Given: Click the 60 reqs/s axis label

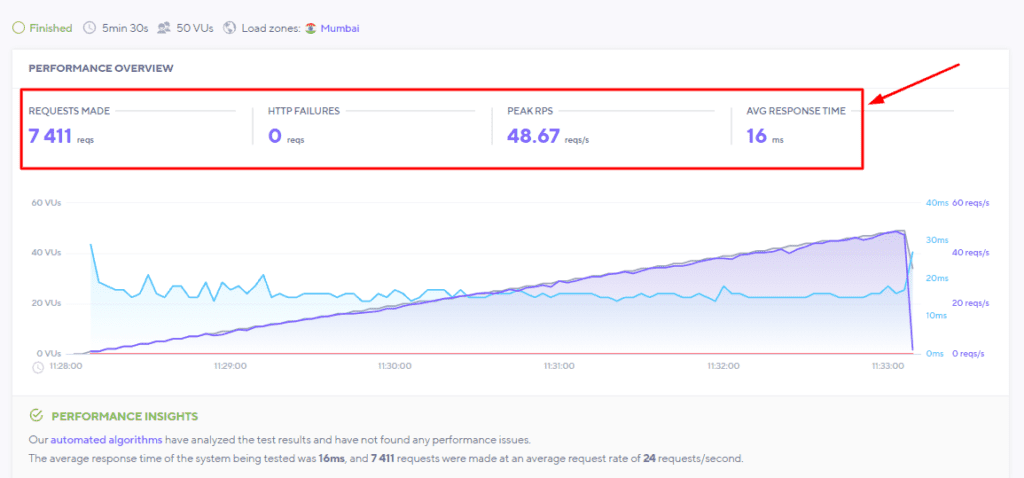Looking at the screenshot, I should click(x=971, y=203).
